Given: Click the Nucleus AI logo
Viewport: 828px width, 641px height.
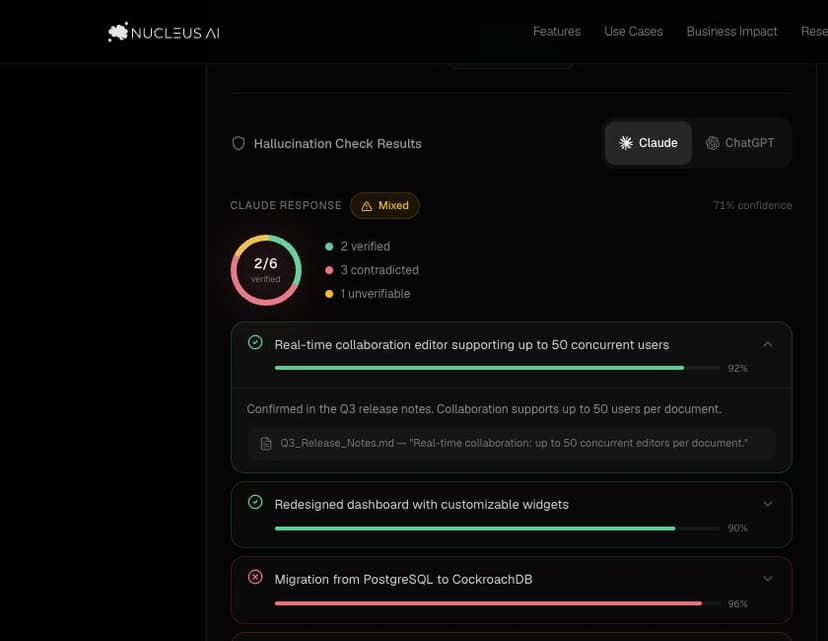Looking at the screenshot, I should (x=164, y=32).
